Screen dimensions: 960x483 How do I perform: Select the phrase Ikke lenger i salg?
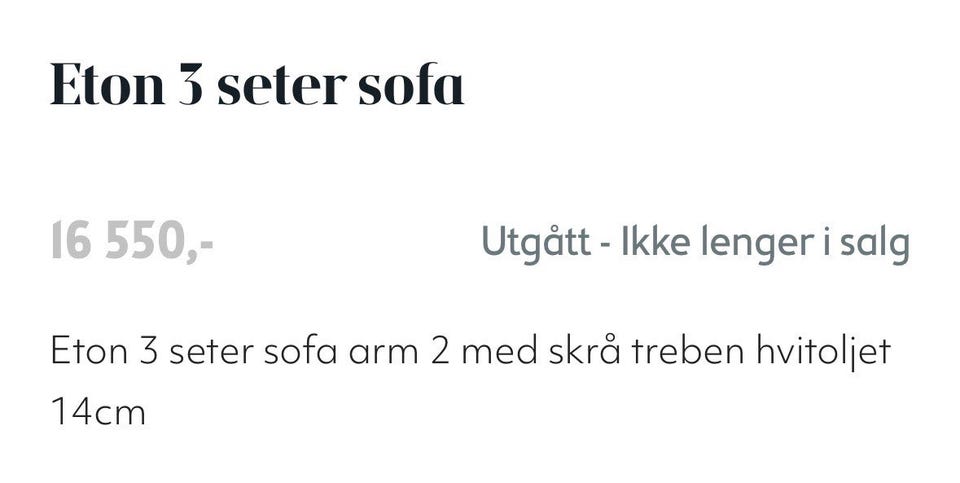[766, 244]
